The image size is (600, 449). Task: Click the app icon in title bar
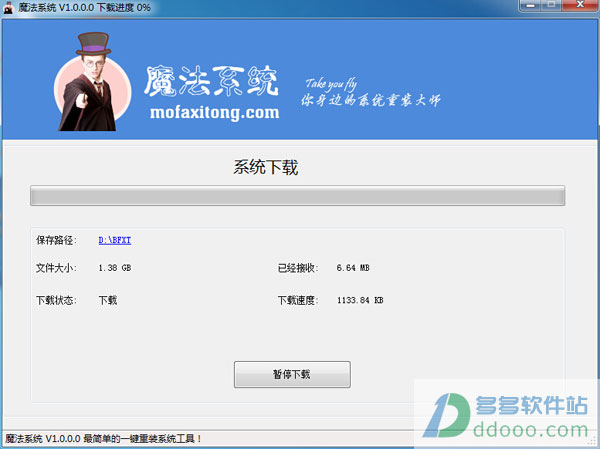[8, 7]
